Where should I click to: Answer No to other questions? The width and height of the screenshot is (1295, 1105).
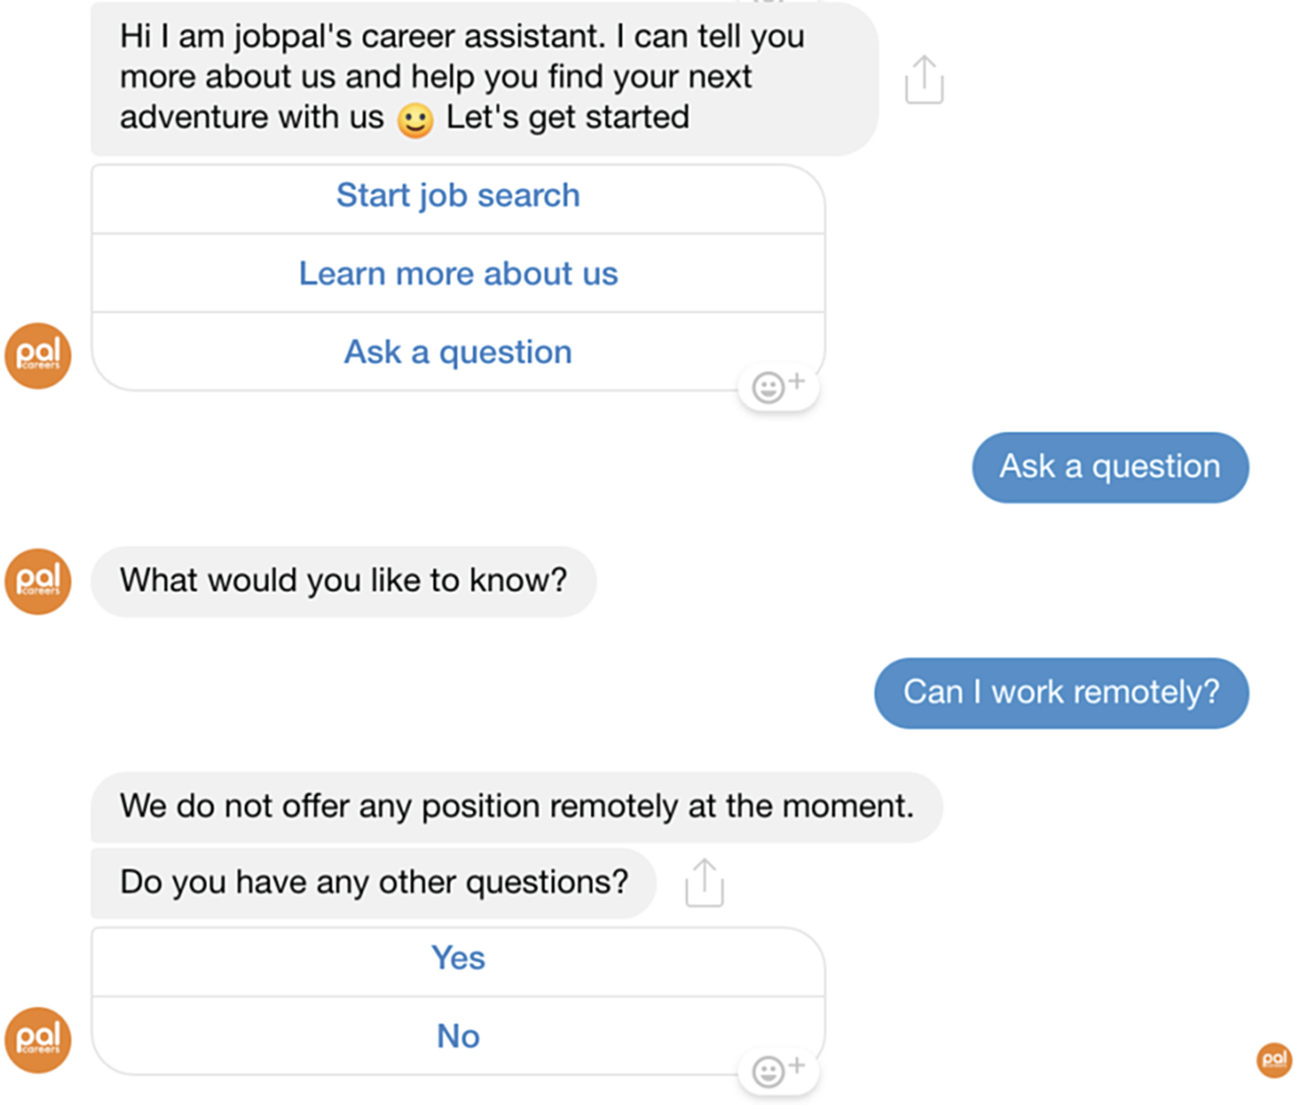click(x=458, y=1036)
